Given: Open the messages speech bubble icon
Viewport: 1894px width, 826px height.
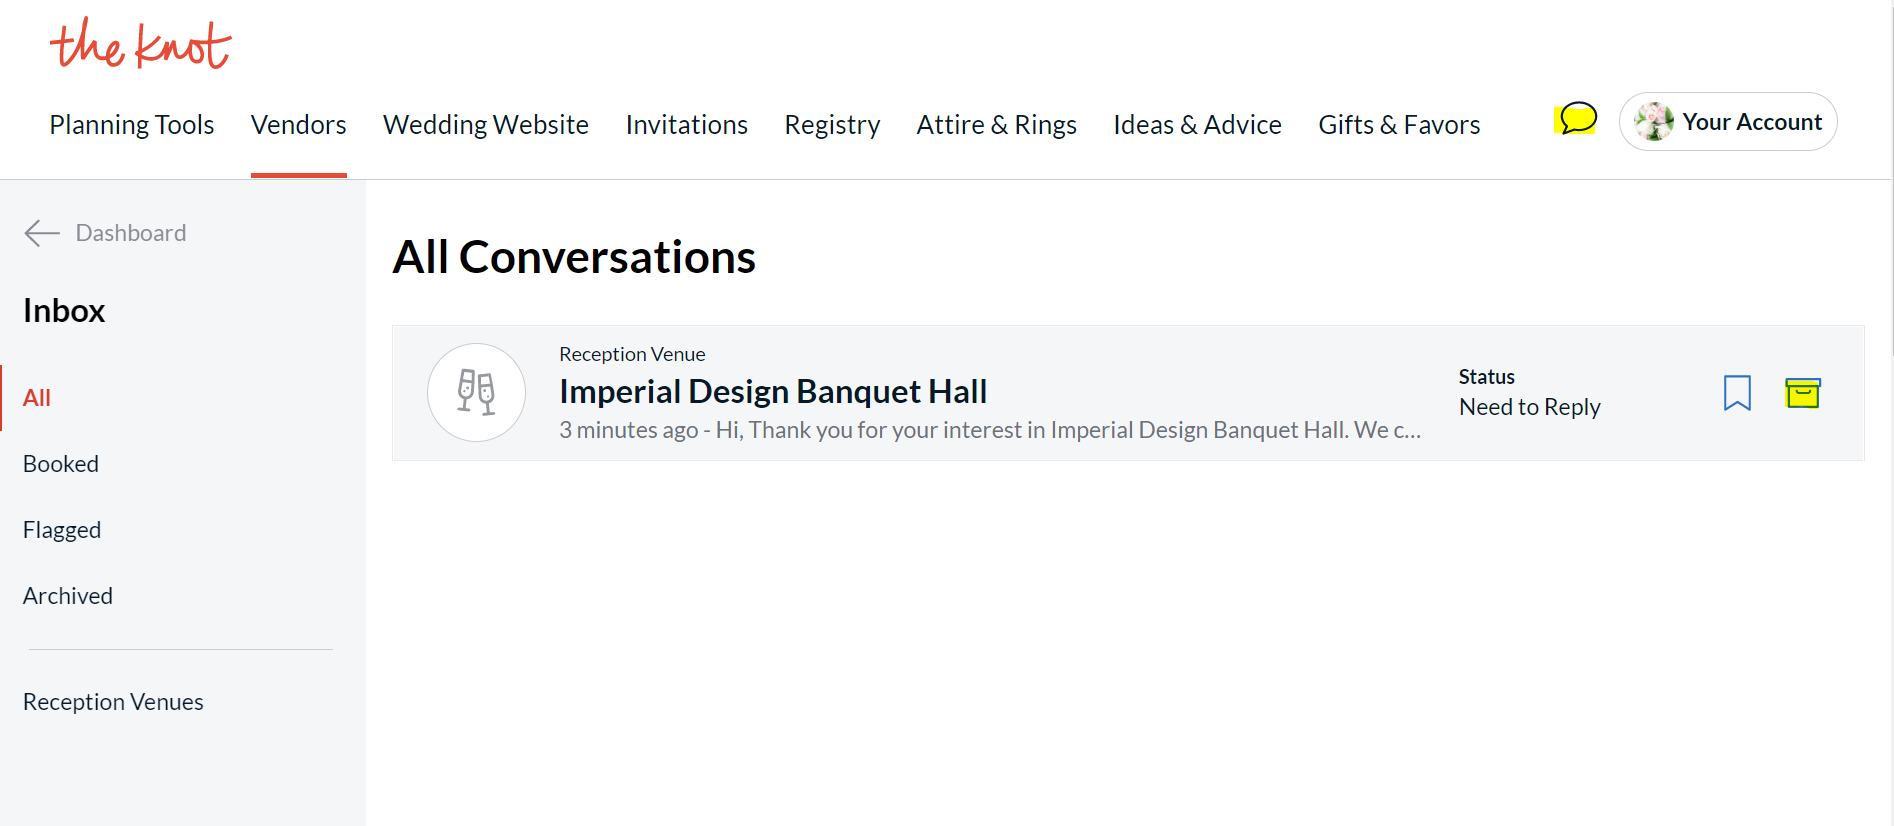Looking at the screenshot, I should coord(1577,119).
